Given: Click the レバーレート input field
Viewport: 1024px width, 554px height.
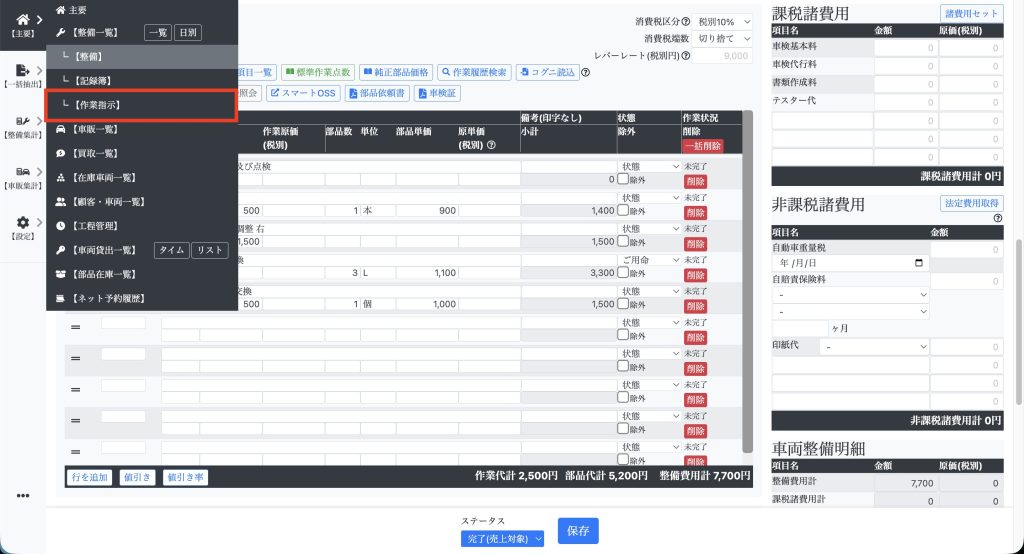Looking at the screenshot, I should coord(723,56).
